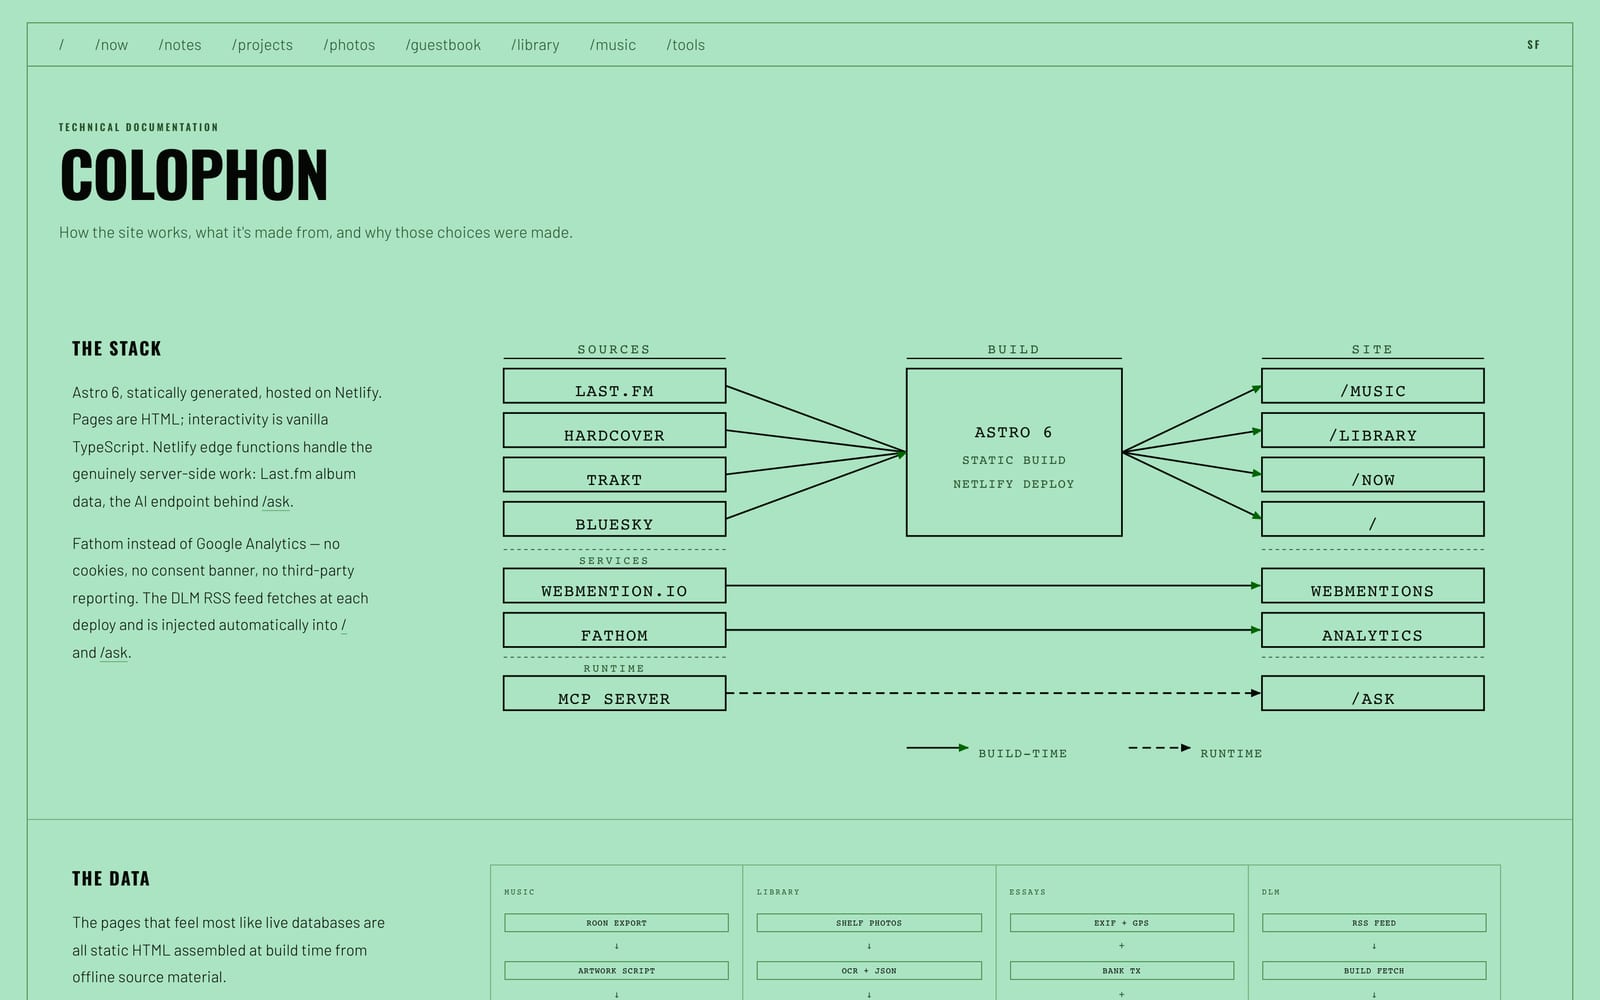This screenshot has height=1000, width=1600.
Task: Click the ANALYTICS site box
Action: pyautogui.click(x=1372, y=630)
